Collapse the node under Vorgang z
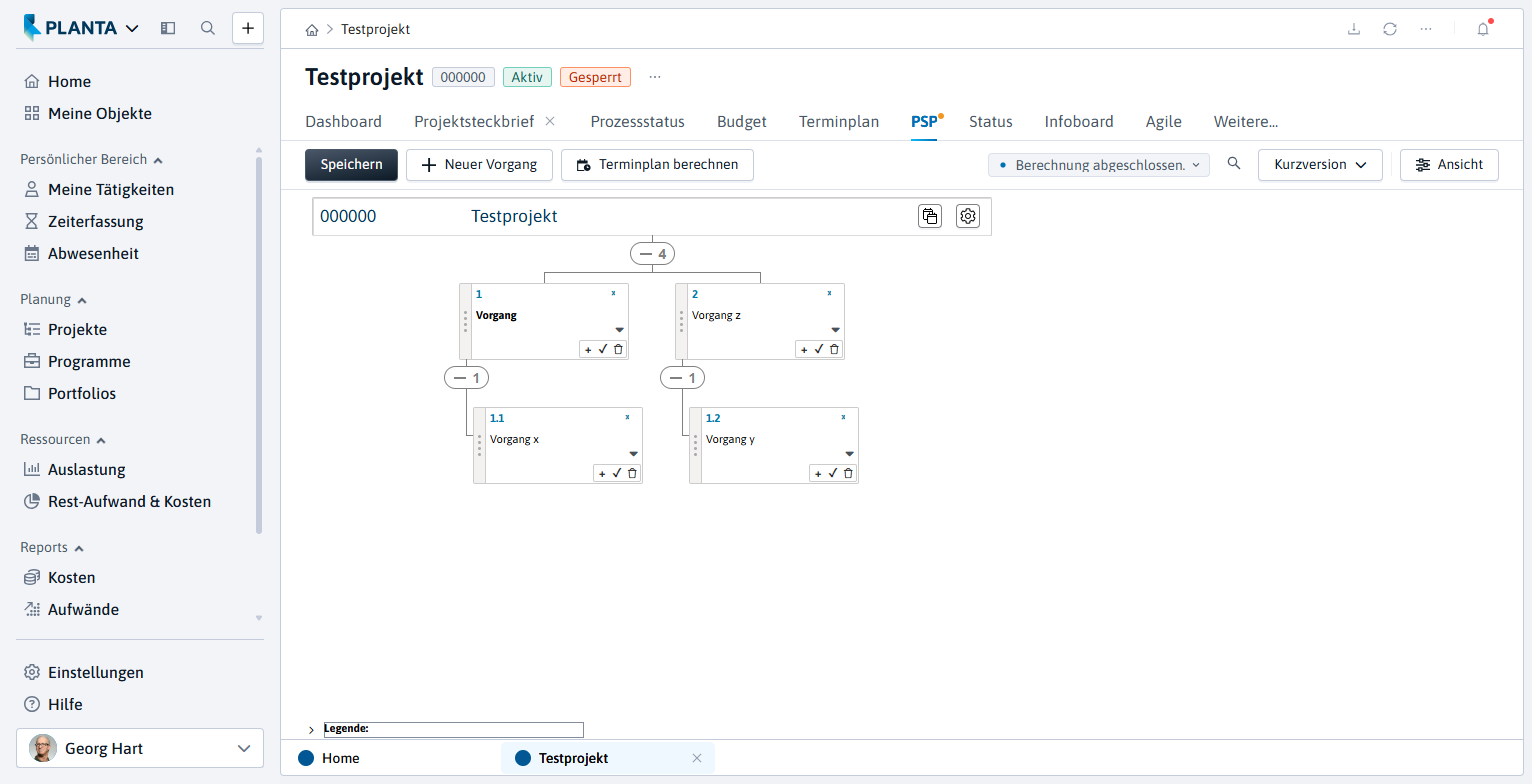Image resolution: width=1532 pixels, height=784 pixels. tap(682, 378)
